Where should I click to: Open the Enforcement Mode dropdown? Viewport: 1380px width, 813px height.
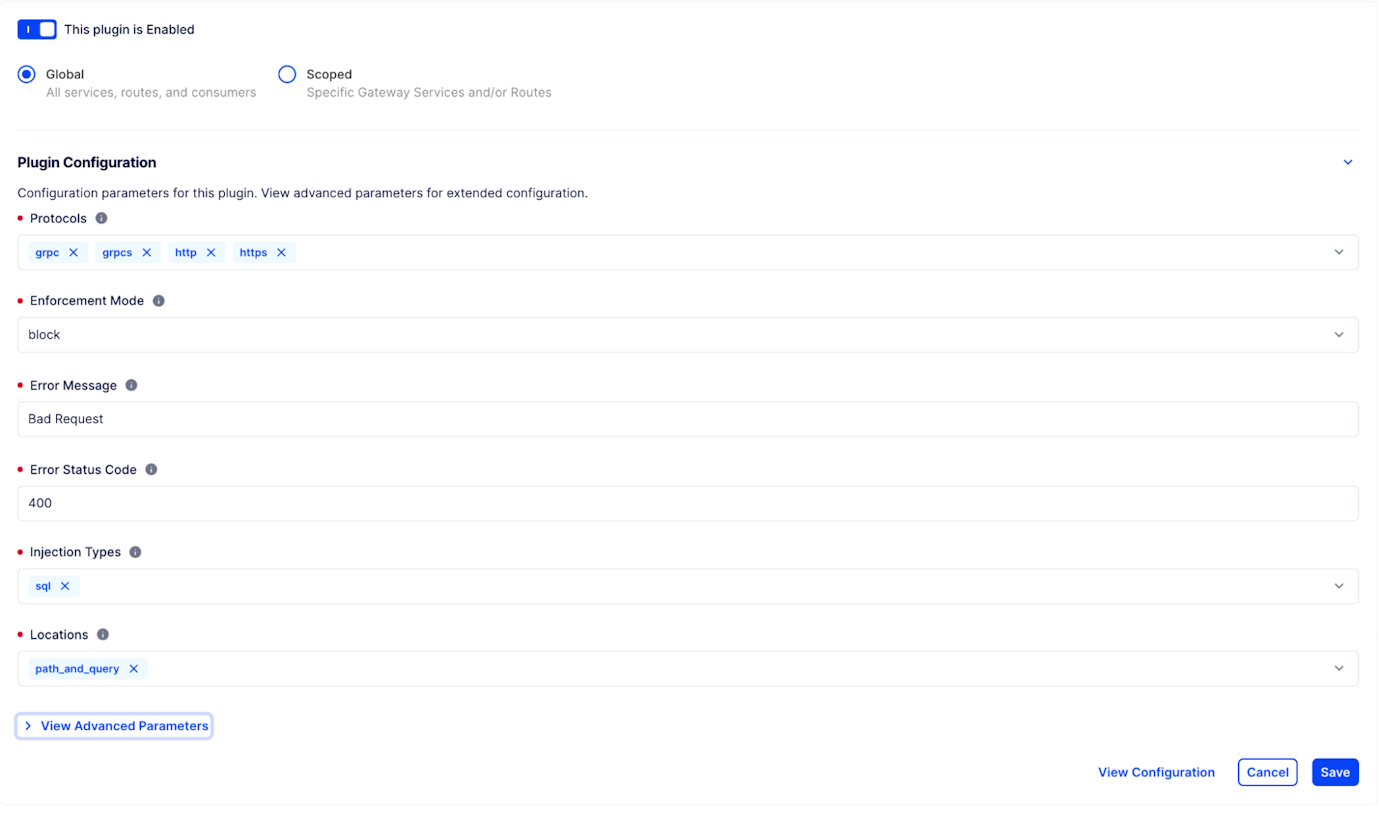click(x=1339, y=334)
